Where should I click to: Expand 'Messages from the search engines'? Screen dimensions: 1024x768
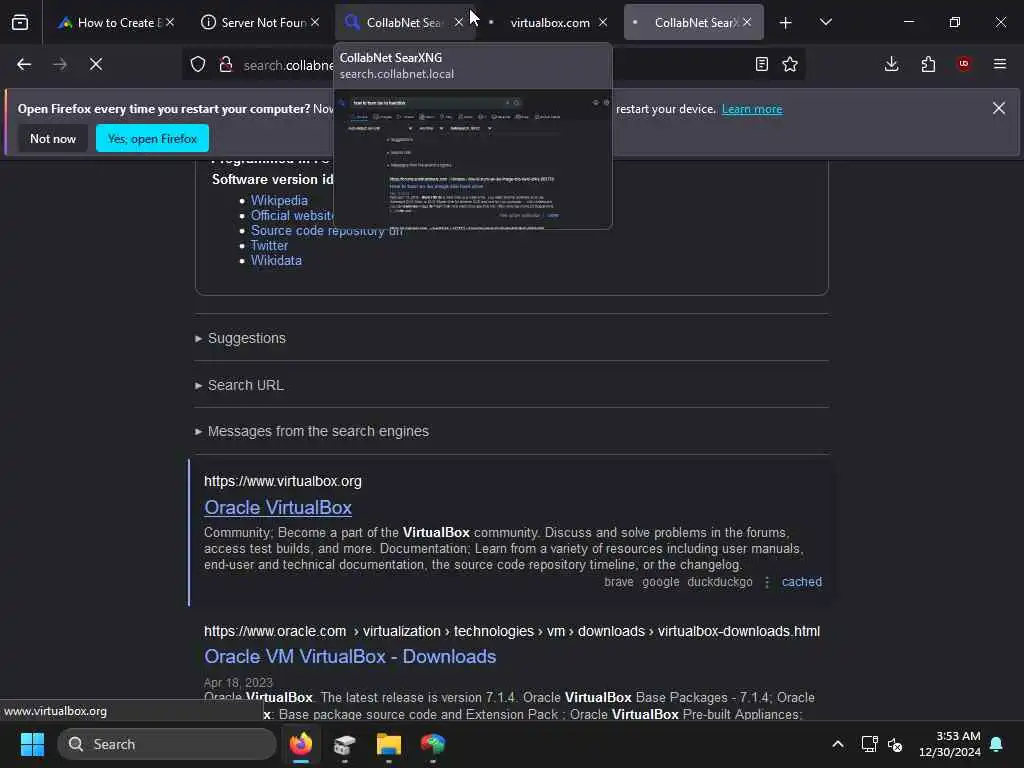[312, 431]
